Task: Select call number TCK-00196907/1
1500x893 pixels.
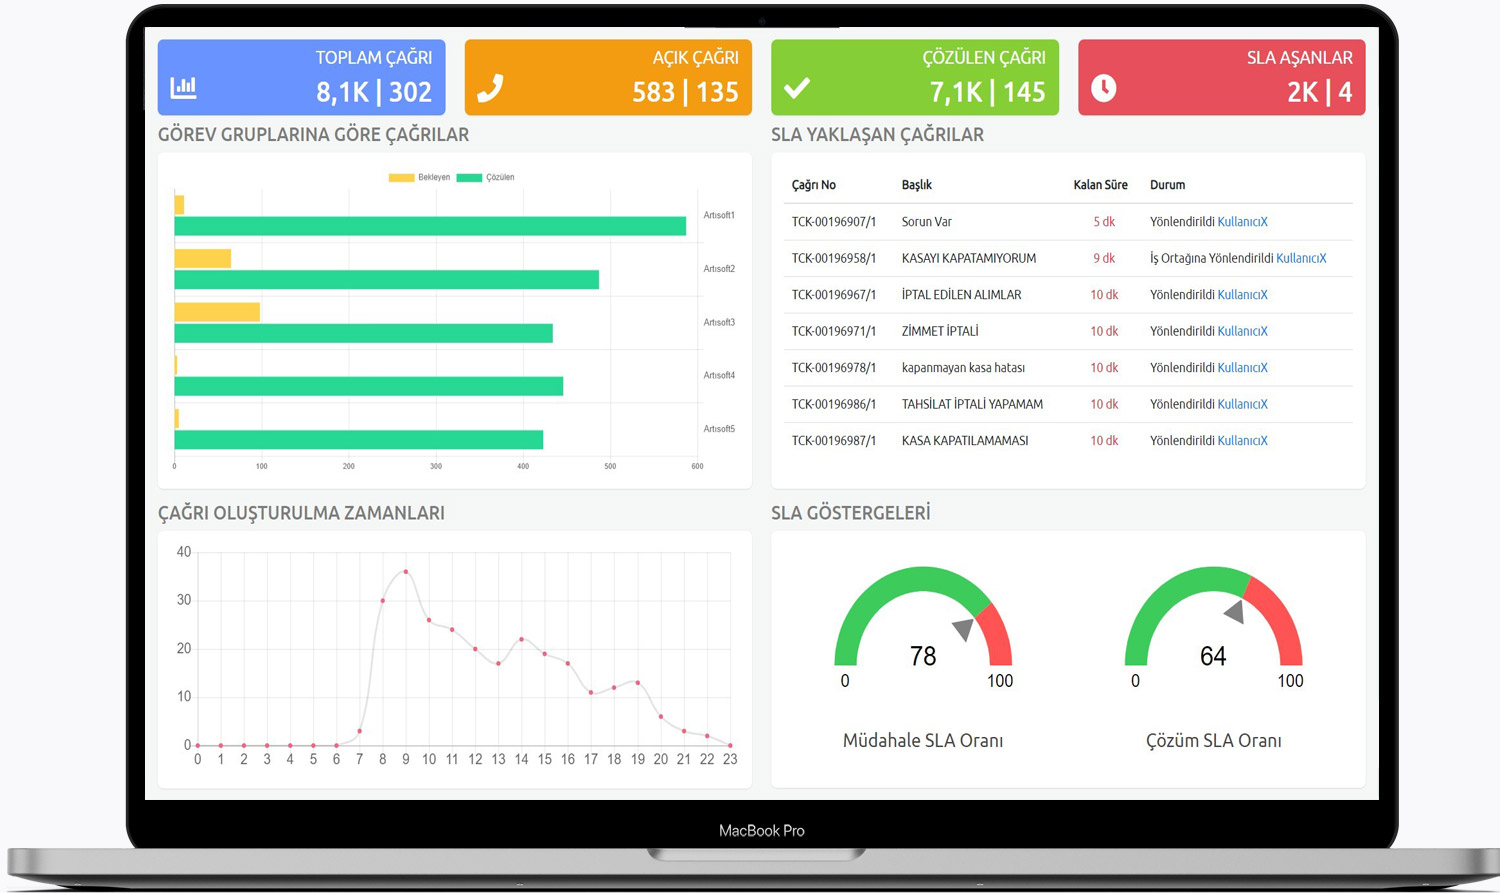Action: (x=834, y=222)
